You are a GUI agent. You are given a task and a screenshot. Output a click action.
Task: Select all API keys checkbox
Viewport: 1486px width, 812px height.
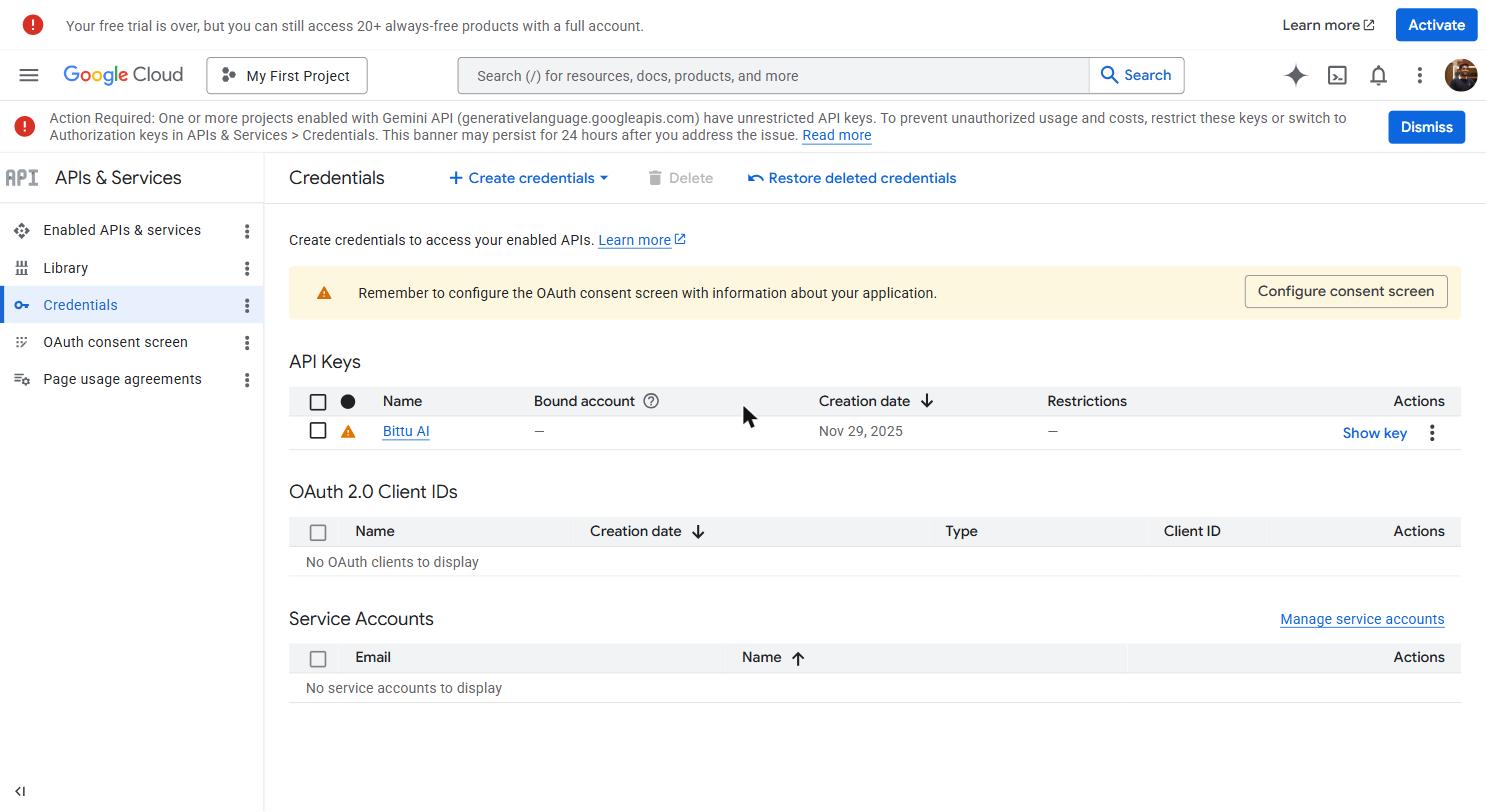(x=318, y=402)
